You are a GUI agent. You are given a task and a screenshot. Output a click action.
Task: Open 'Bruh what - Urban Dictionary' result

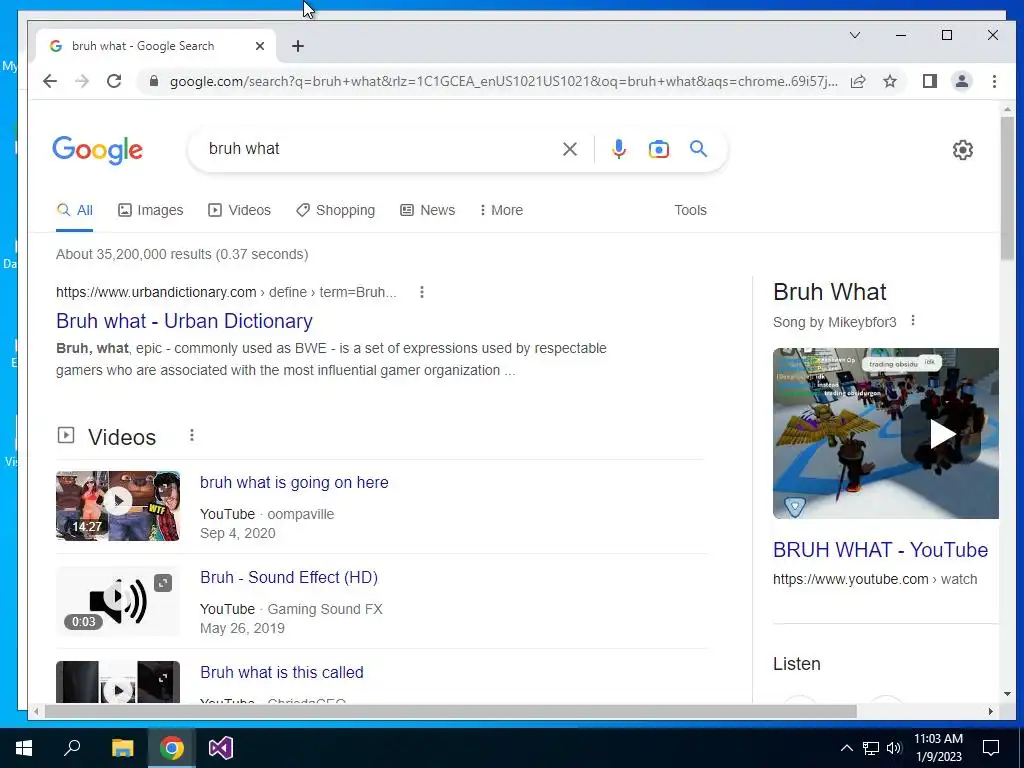click(184, 321)
